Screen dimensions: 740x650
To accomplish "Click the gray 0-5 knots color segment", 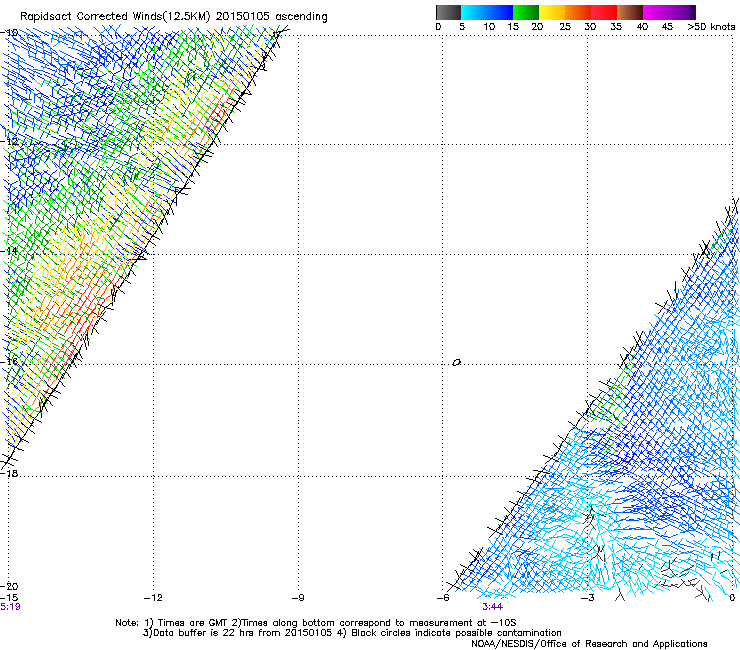I will [448, 12].
